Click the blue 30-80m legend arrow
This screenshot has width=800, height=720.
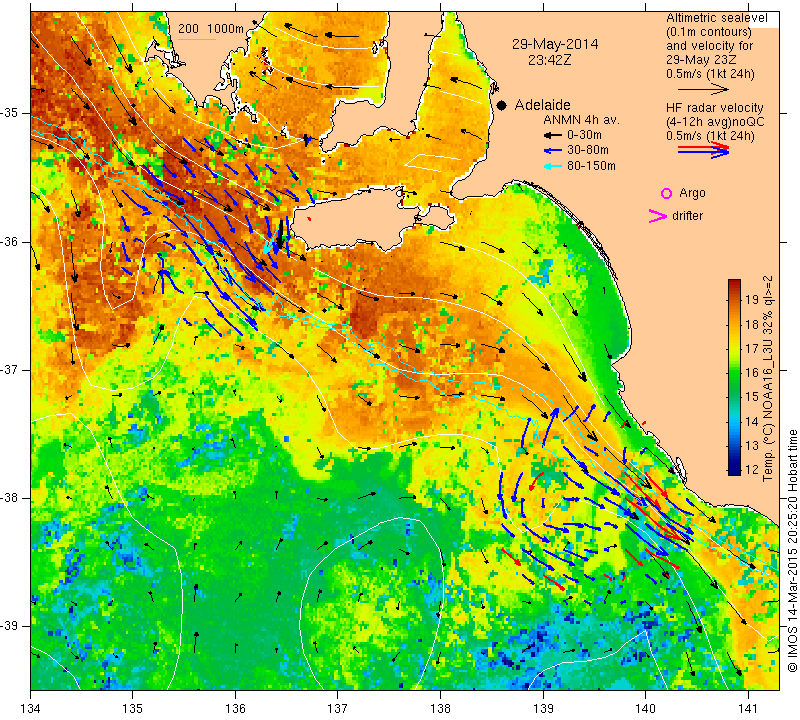tap(553, 151)
